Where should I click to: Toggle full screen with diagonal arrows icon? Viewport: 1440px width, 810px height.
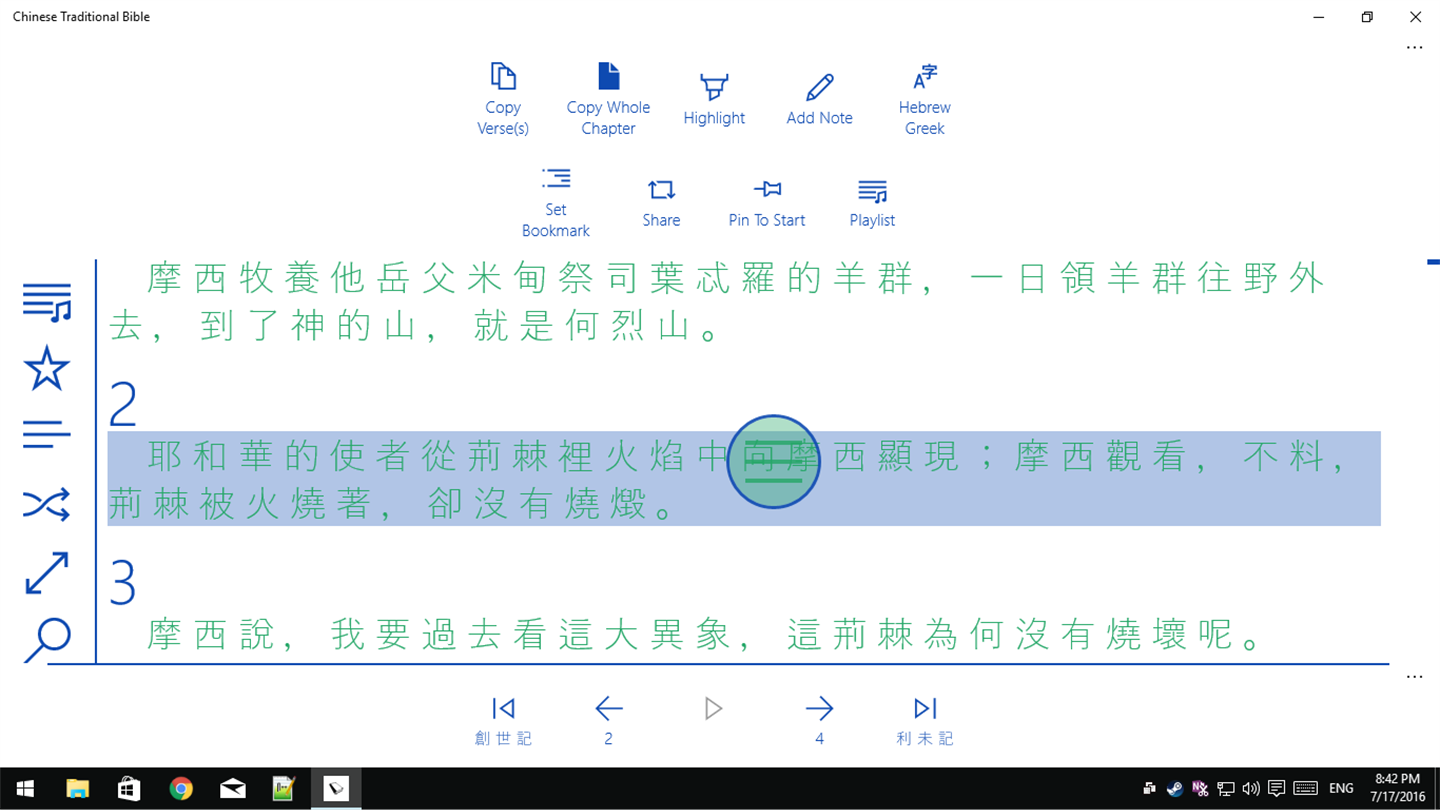click(47, 573)
